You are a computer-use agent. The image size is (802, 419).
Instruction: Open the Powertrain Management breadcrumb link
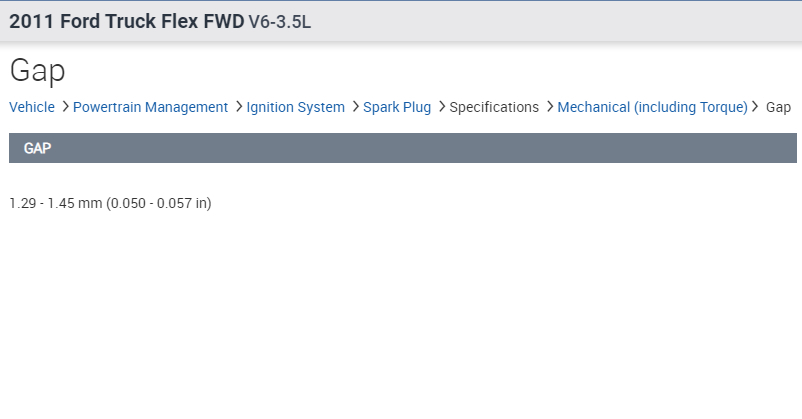151,107
